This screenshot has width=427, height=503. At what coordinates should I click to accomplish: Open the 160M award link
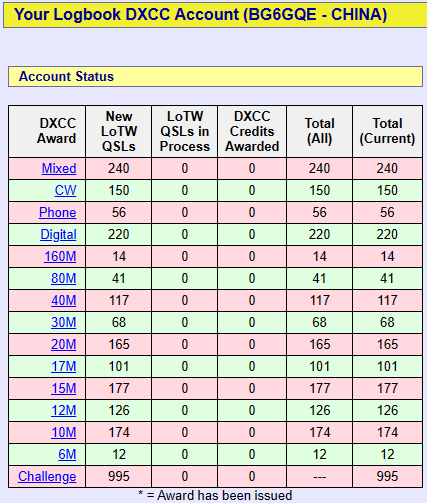(x=60, y=256)
